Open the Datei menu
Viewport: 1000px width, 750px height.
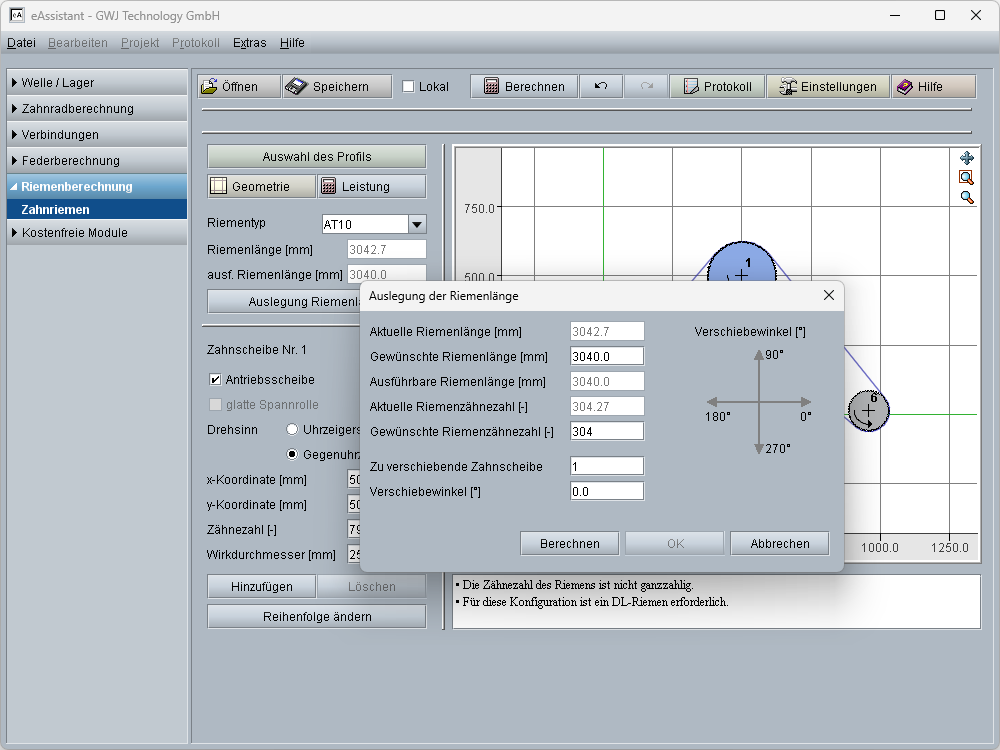click(x=21, y=43)
